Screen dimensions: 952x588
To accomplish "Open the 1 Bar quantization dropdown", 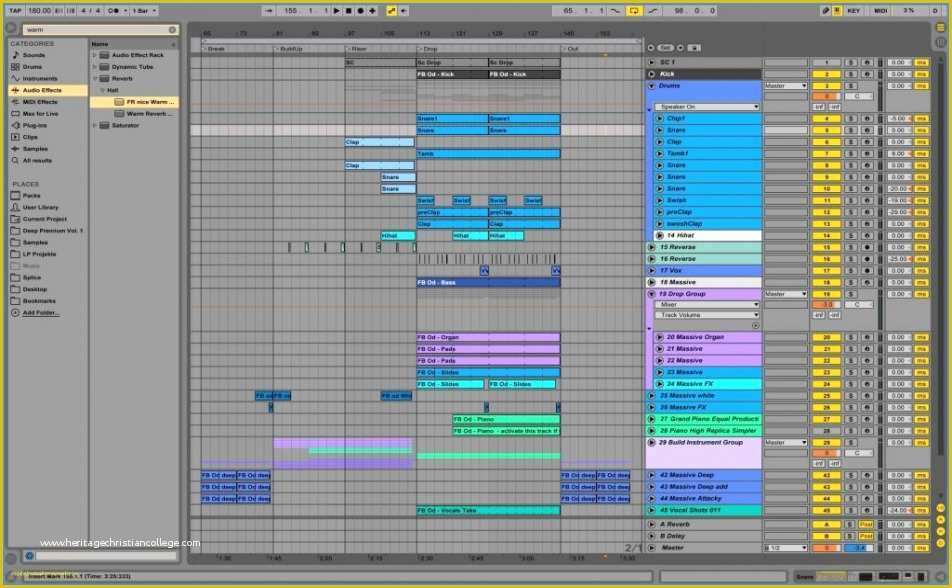I will click(144, 10).
